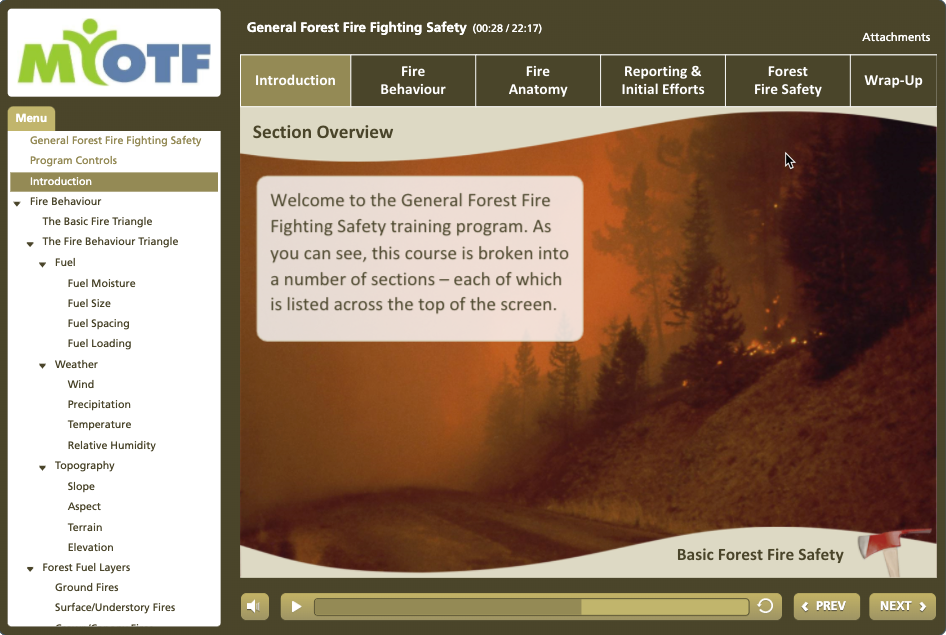
Task: Collapse the Weather subsection arrow
Action: (x=42, y=366)
